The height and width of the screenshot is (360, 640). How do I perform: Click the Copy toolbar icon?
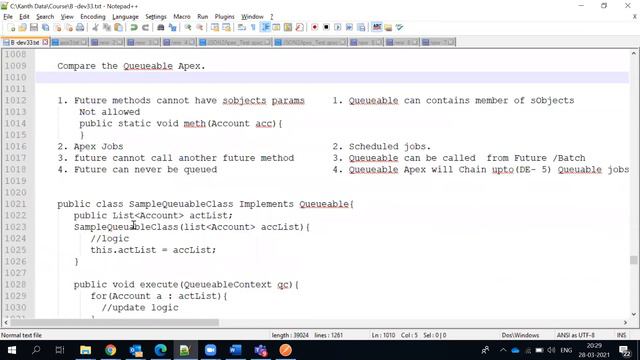(107, 27)
